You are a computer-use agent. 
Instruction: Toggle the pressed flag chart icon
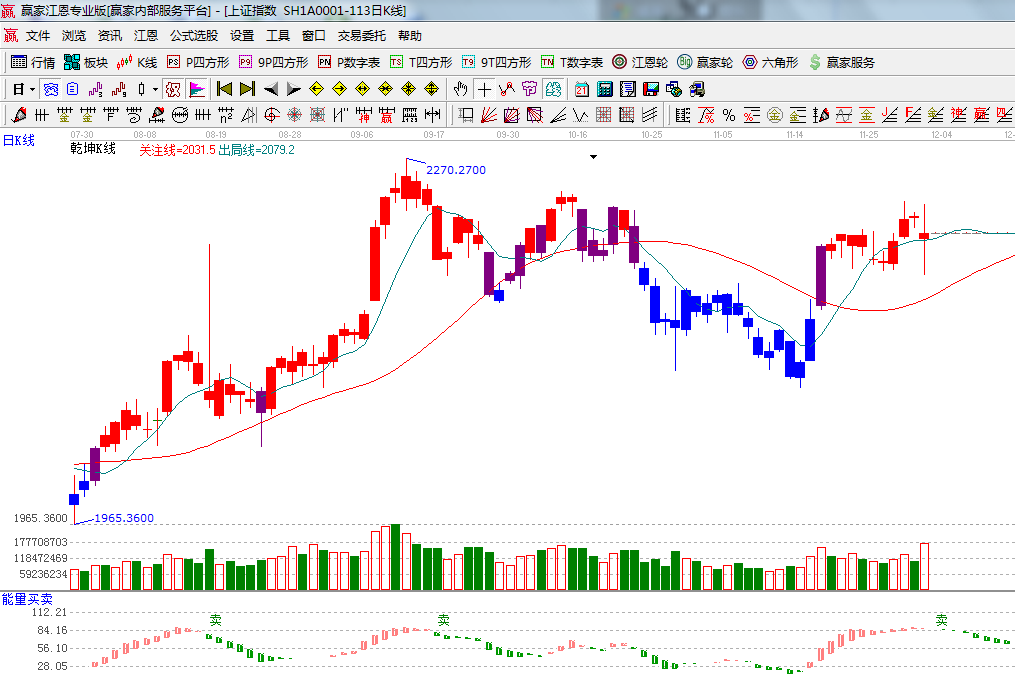pyautogui.click(x=196, y=89)
